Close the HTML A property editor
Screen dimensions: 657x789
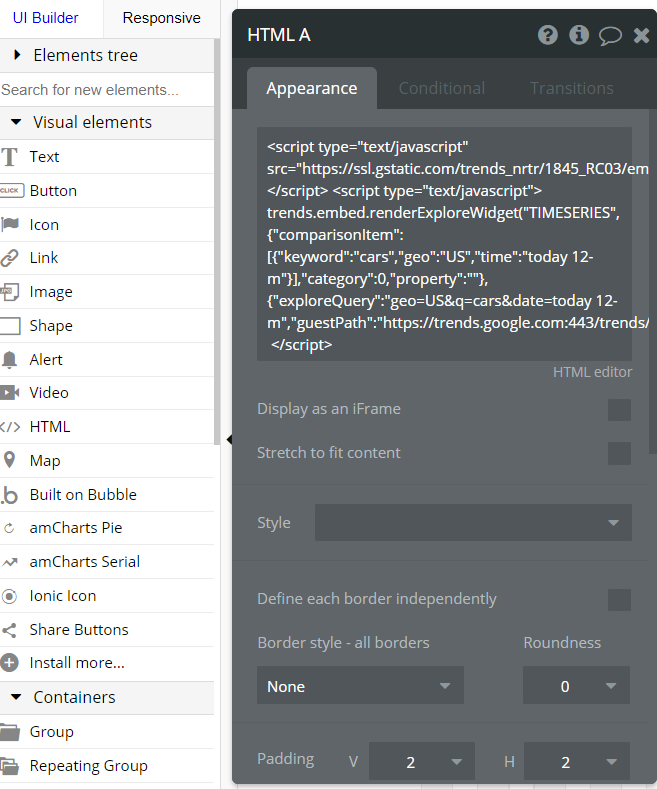click(x=641, y=36)
